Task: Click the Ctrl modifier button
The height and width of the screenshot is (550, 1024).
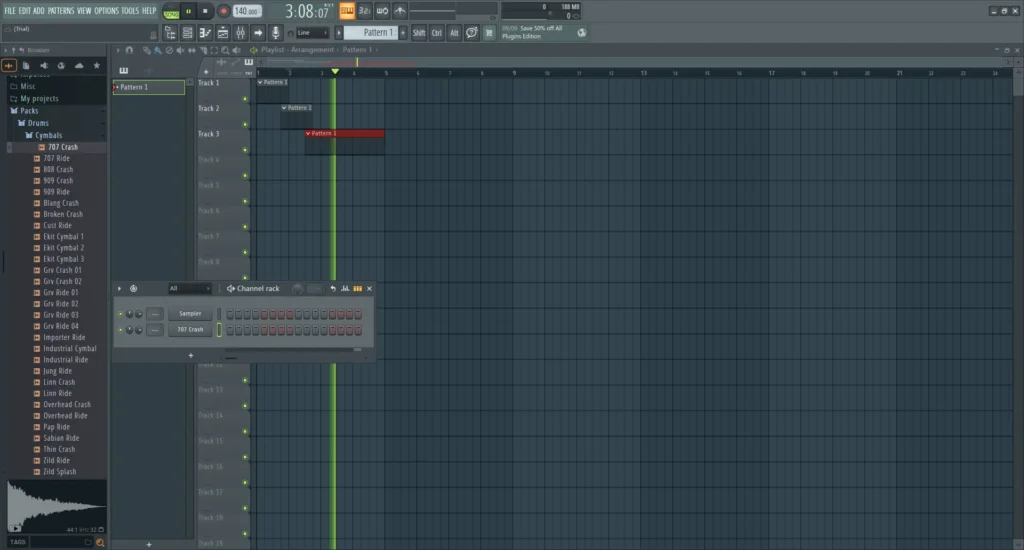Action: coord(436,33)
